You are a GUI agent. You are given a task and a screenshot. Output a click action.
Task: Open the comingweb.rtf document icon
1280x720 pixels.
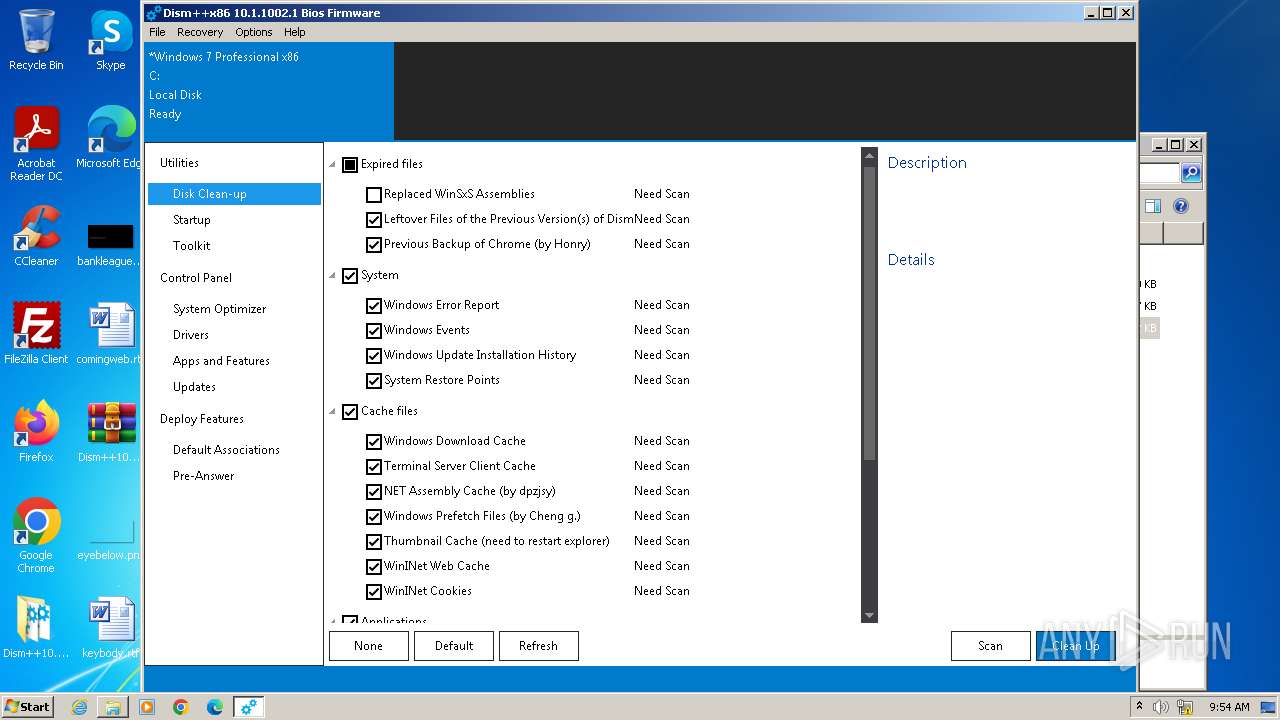110,334
